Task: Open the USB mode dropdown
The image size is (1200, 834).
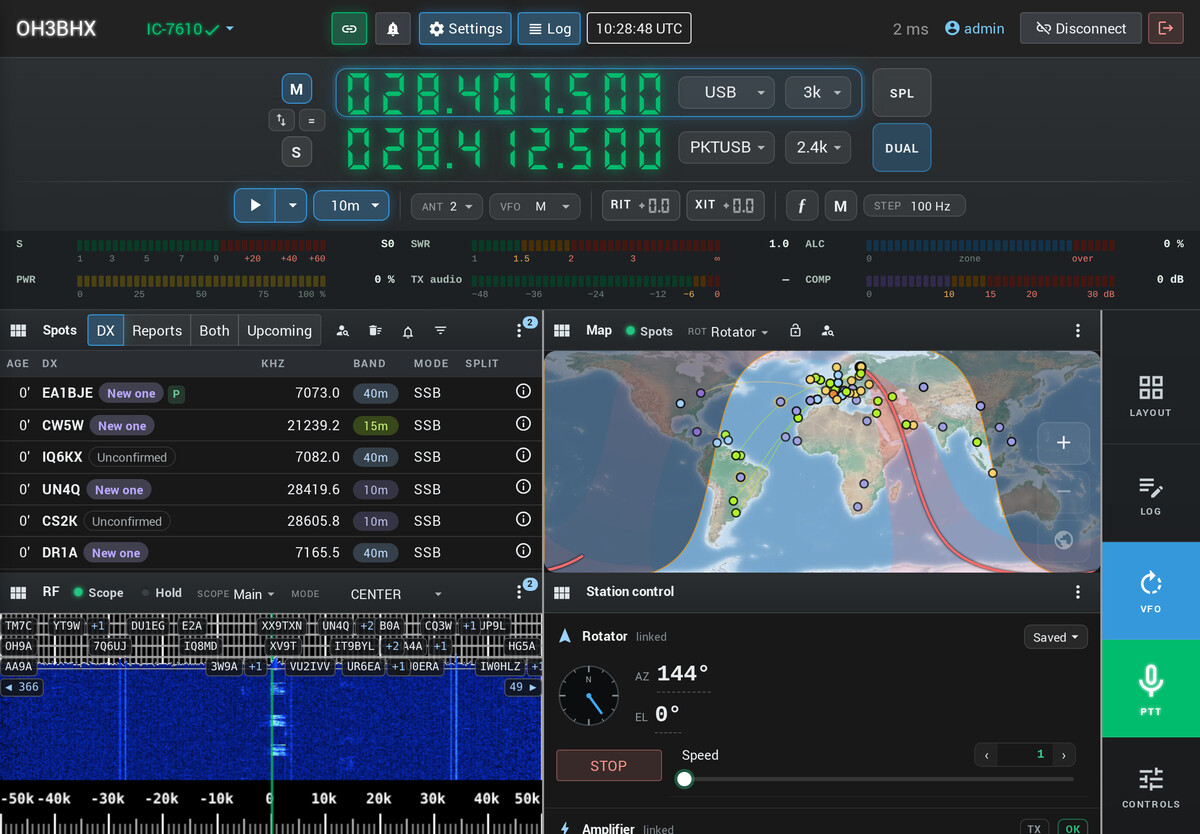Action: pos(727,92)
